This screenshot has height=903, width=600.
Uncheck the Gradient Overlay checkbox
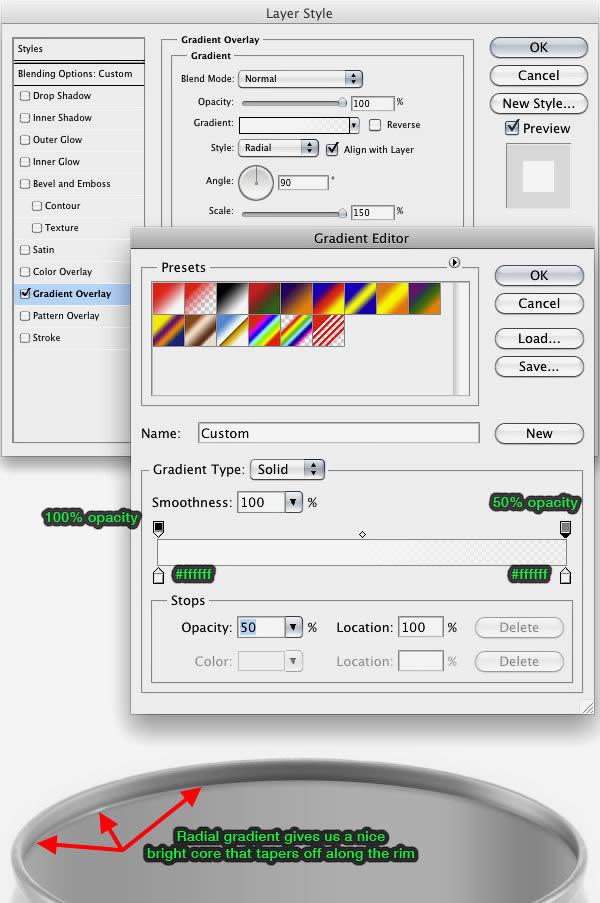[x=25, y=294]
